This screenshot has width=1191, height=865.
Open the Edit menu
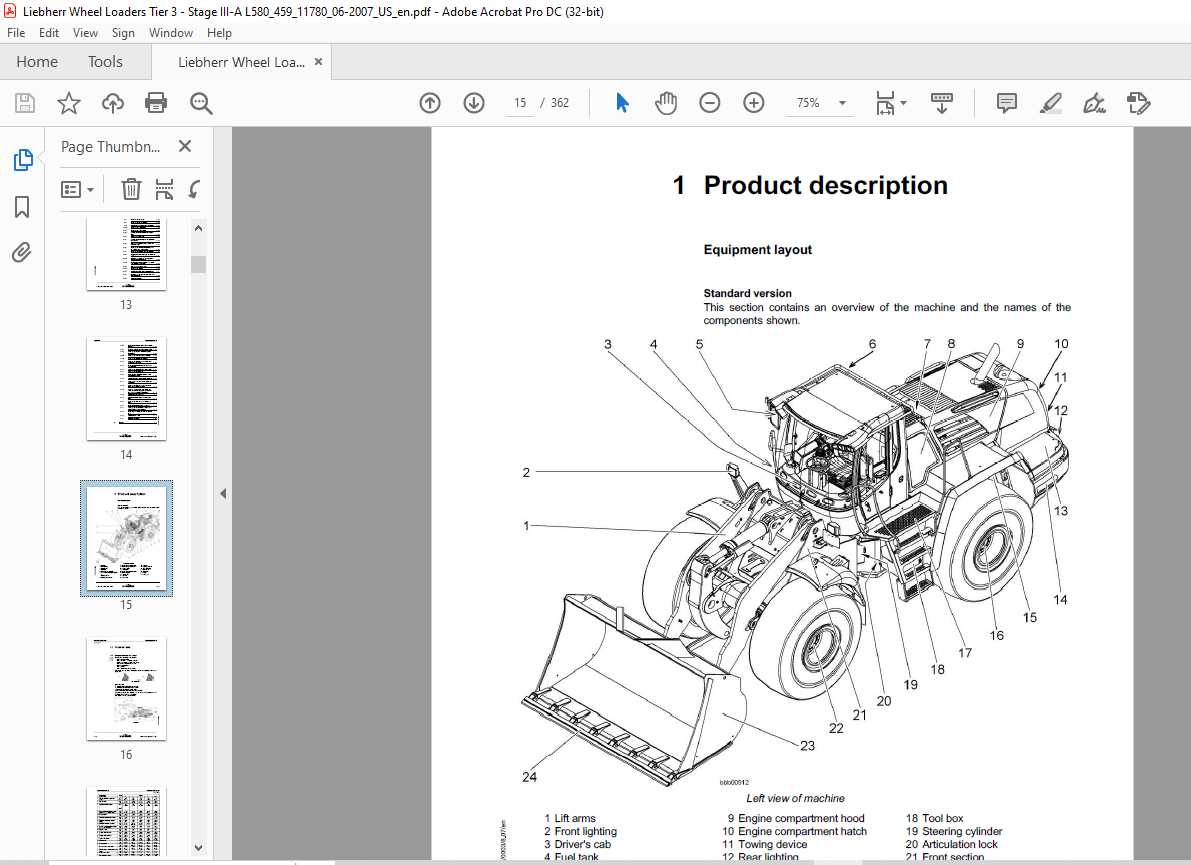tap(49, 33)
